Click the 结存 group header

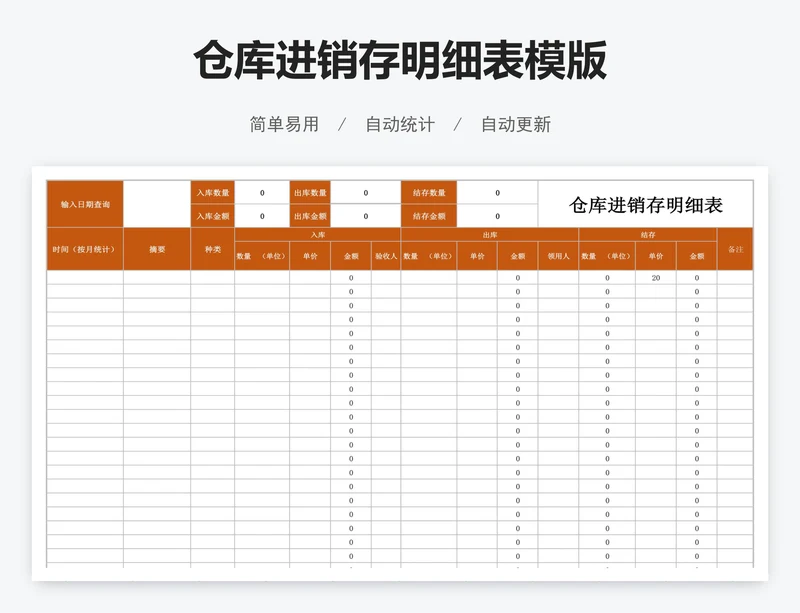(648, 235)
